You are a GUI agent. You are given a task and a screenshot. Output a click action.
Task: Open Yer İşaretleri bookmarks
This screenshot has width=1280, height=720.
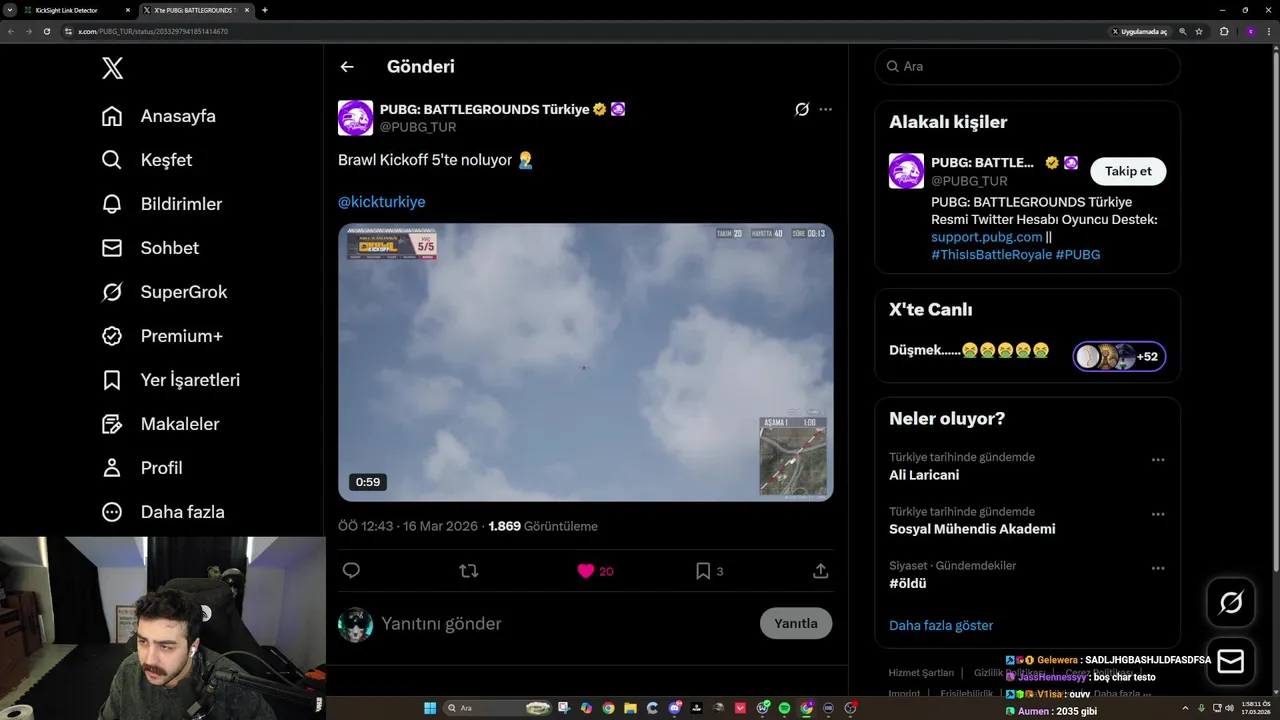pos(171,380)
